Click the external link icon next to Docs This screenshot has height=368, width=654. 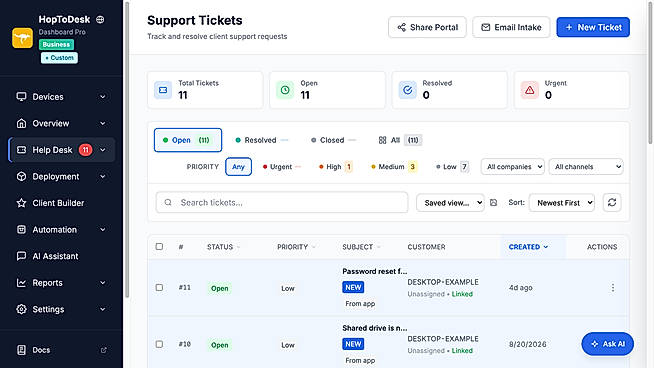pos(103,350)
